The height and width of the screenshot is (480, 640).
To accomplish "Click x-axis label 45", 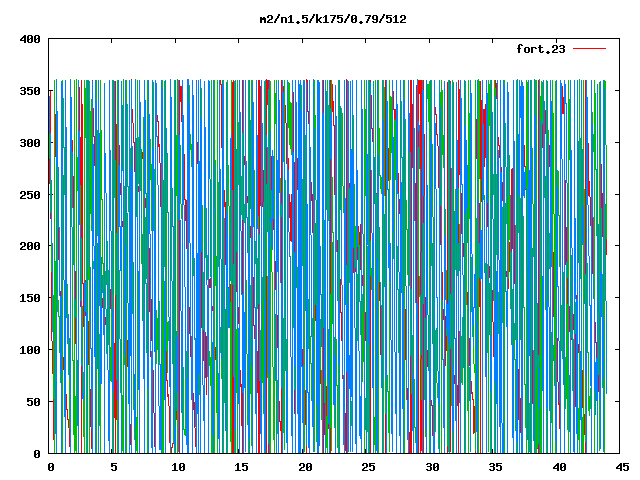I will [622, 467].
